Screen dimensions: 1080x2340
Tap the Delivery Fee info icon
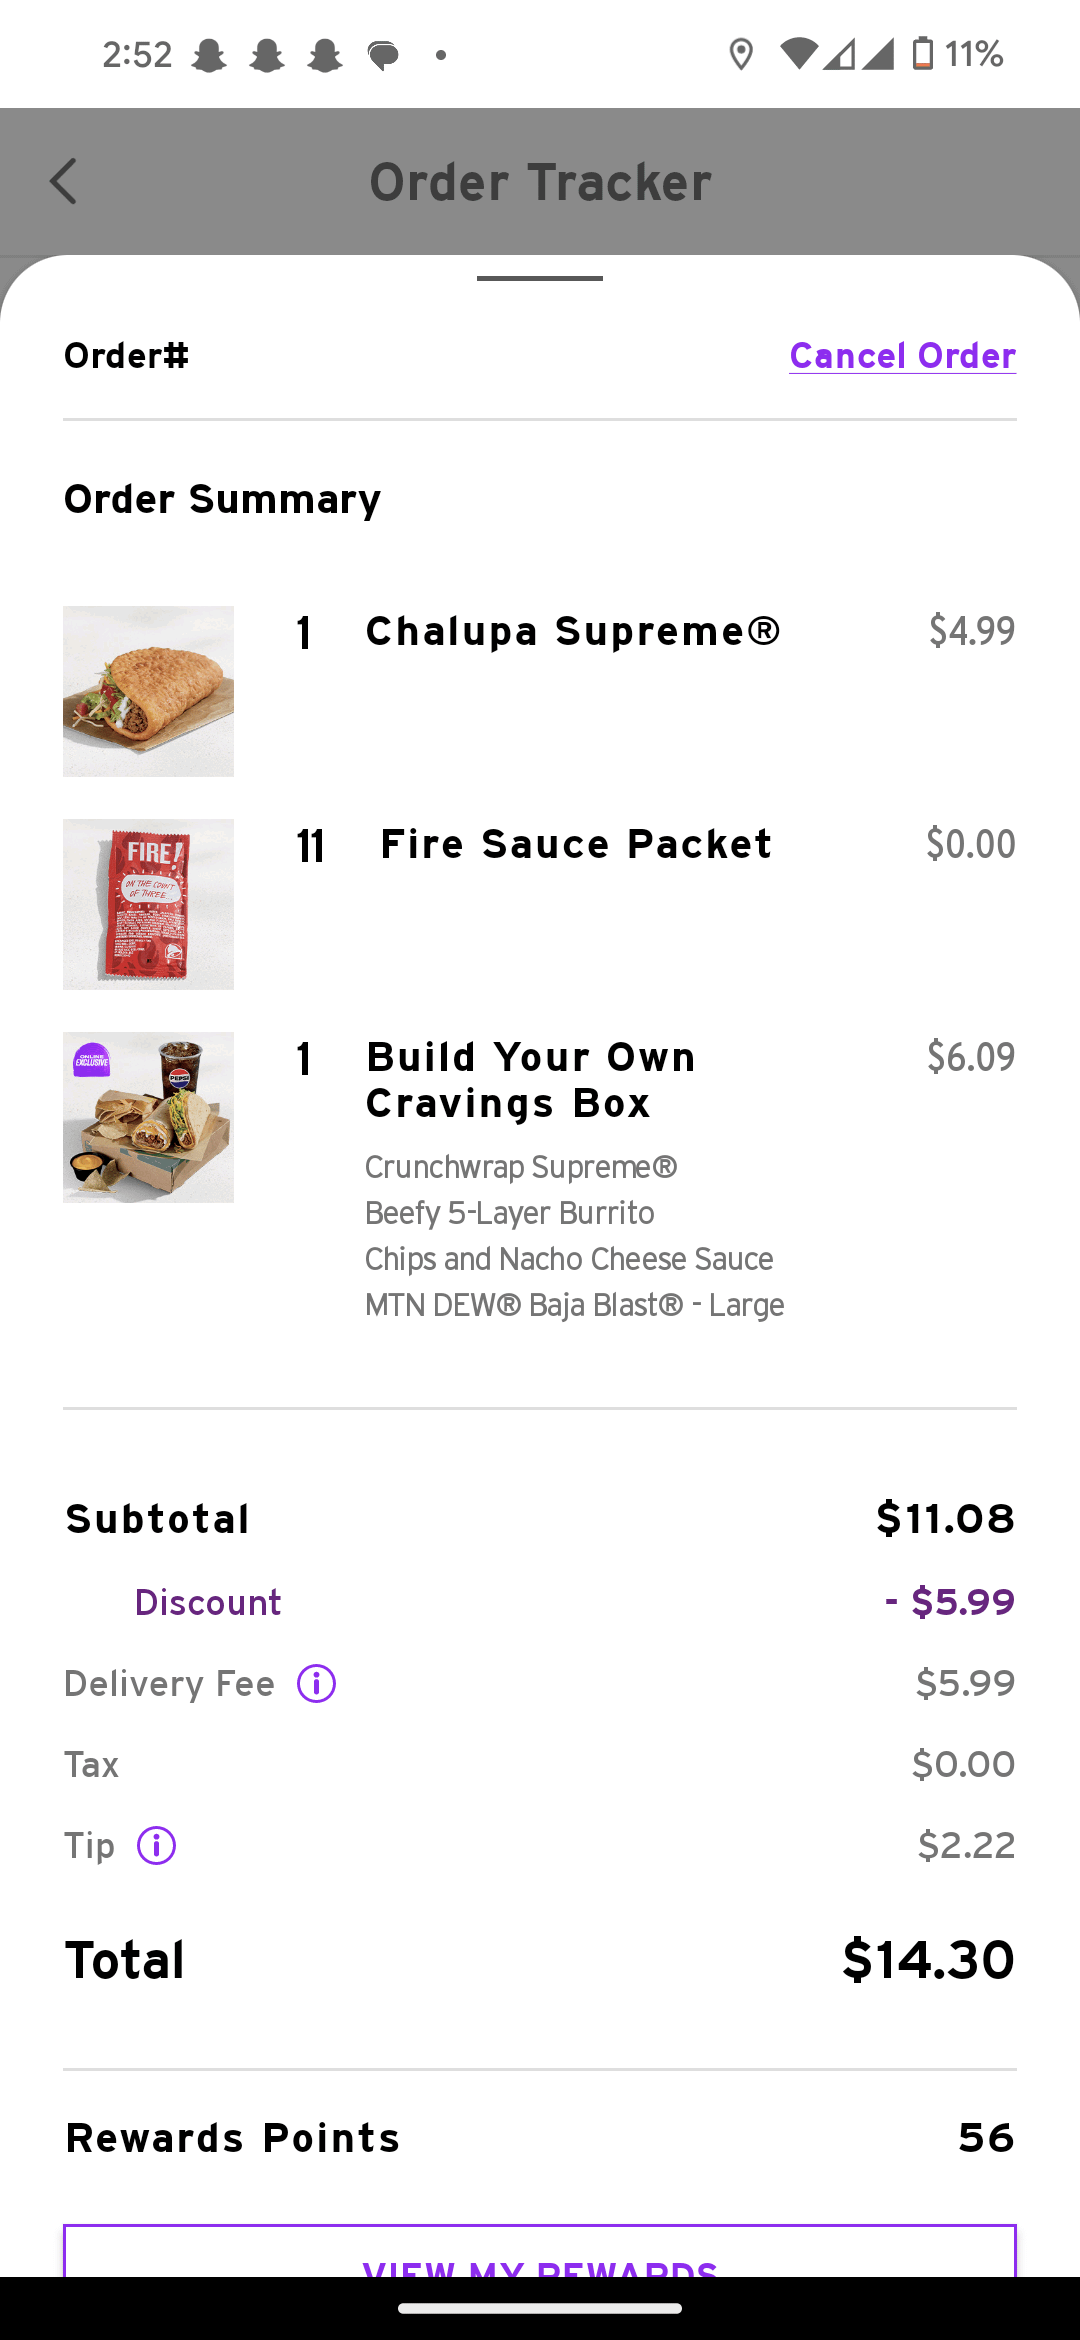tap(316, 1683)
